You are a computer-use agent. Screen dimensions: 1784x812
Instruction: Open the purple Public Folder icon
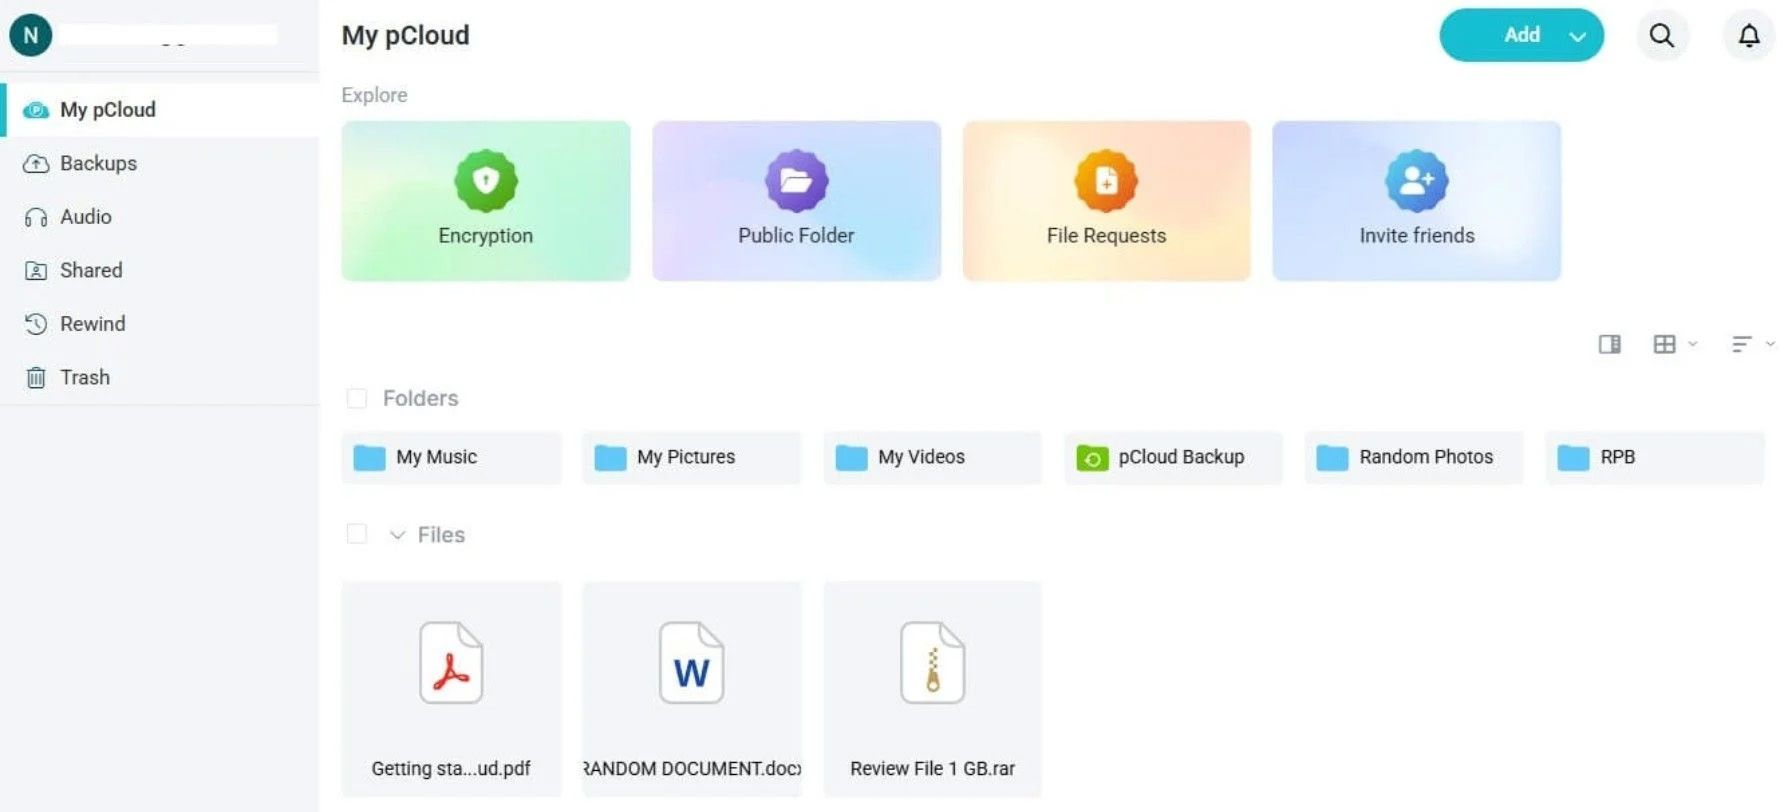[796, 181]
